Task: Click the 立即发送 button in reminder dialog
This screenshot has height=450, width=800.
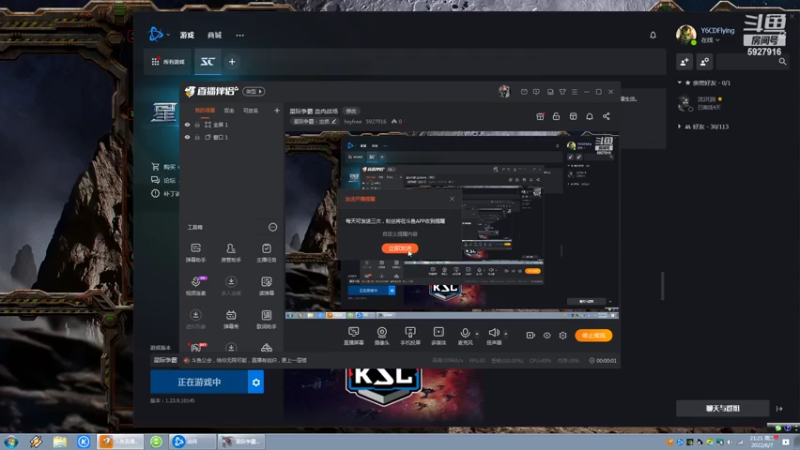Action: tap(400, 248)
